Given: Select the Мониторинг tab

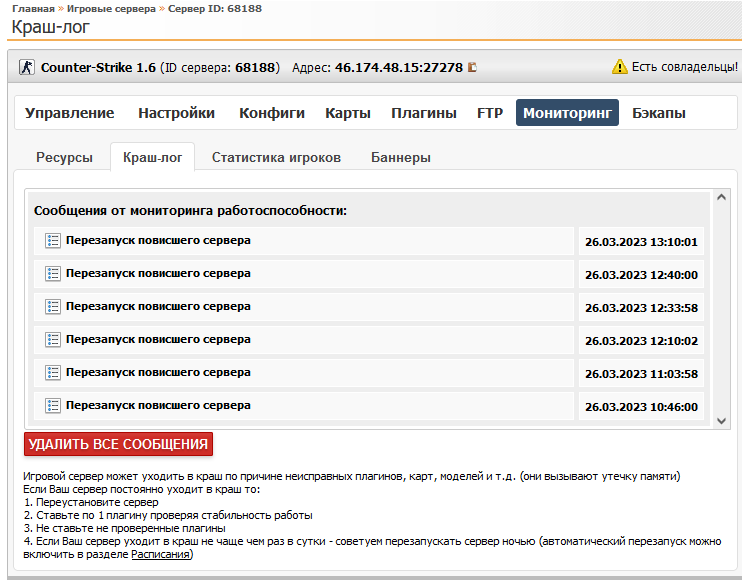Looking at the screenshot, I should 567,113.
